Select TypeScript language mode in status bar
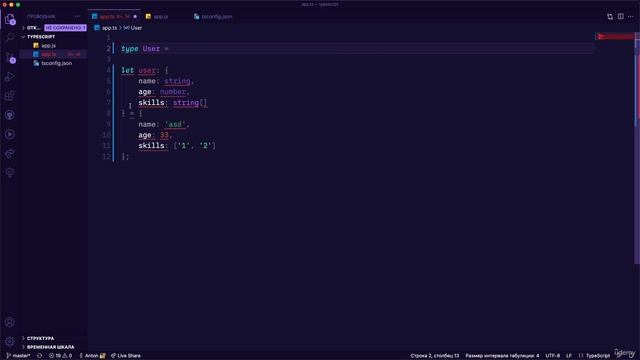Viewport: 640px width, 360px height. pyautogui.click(x=598, y=356)
